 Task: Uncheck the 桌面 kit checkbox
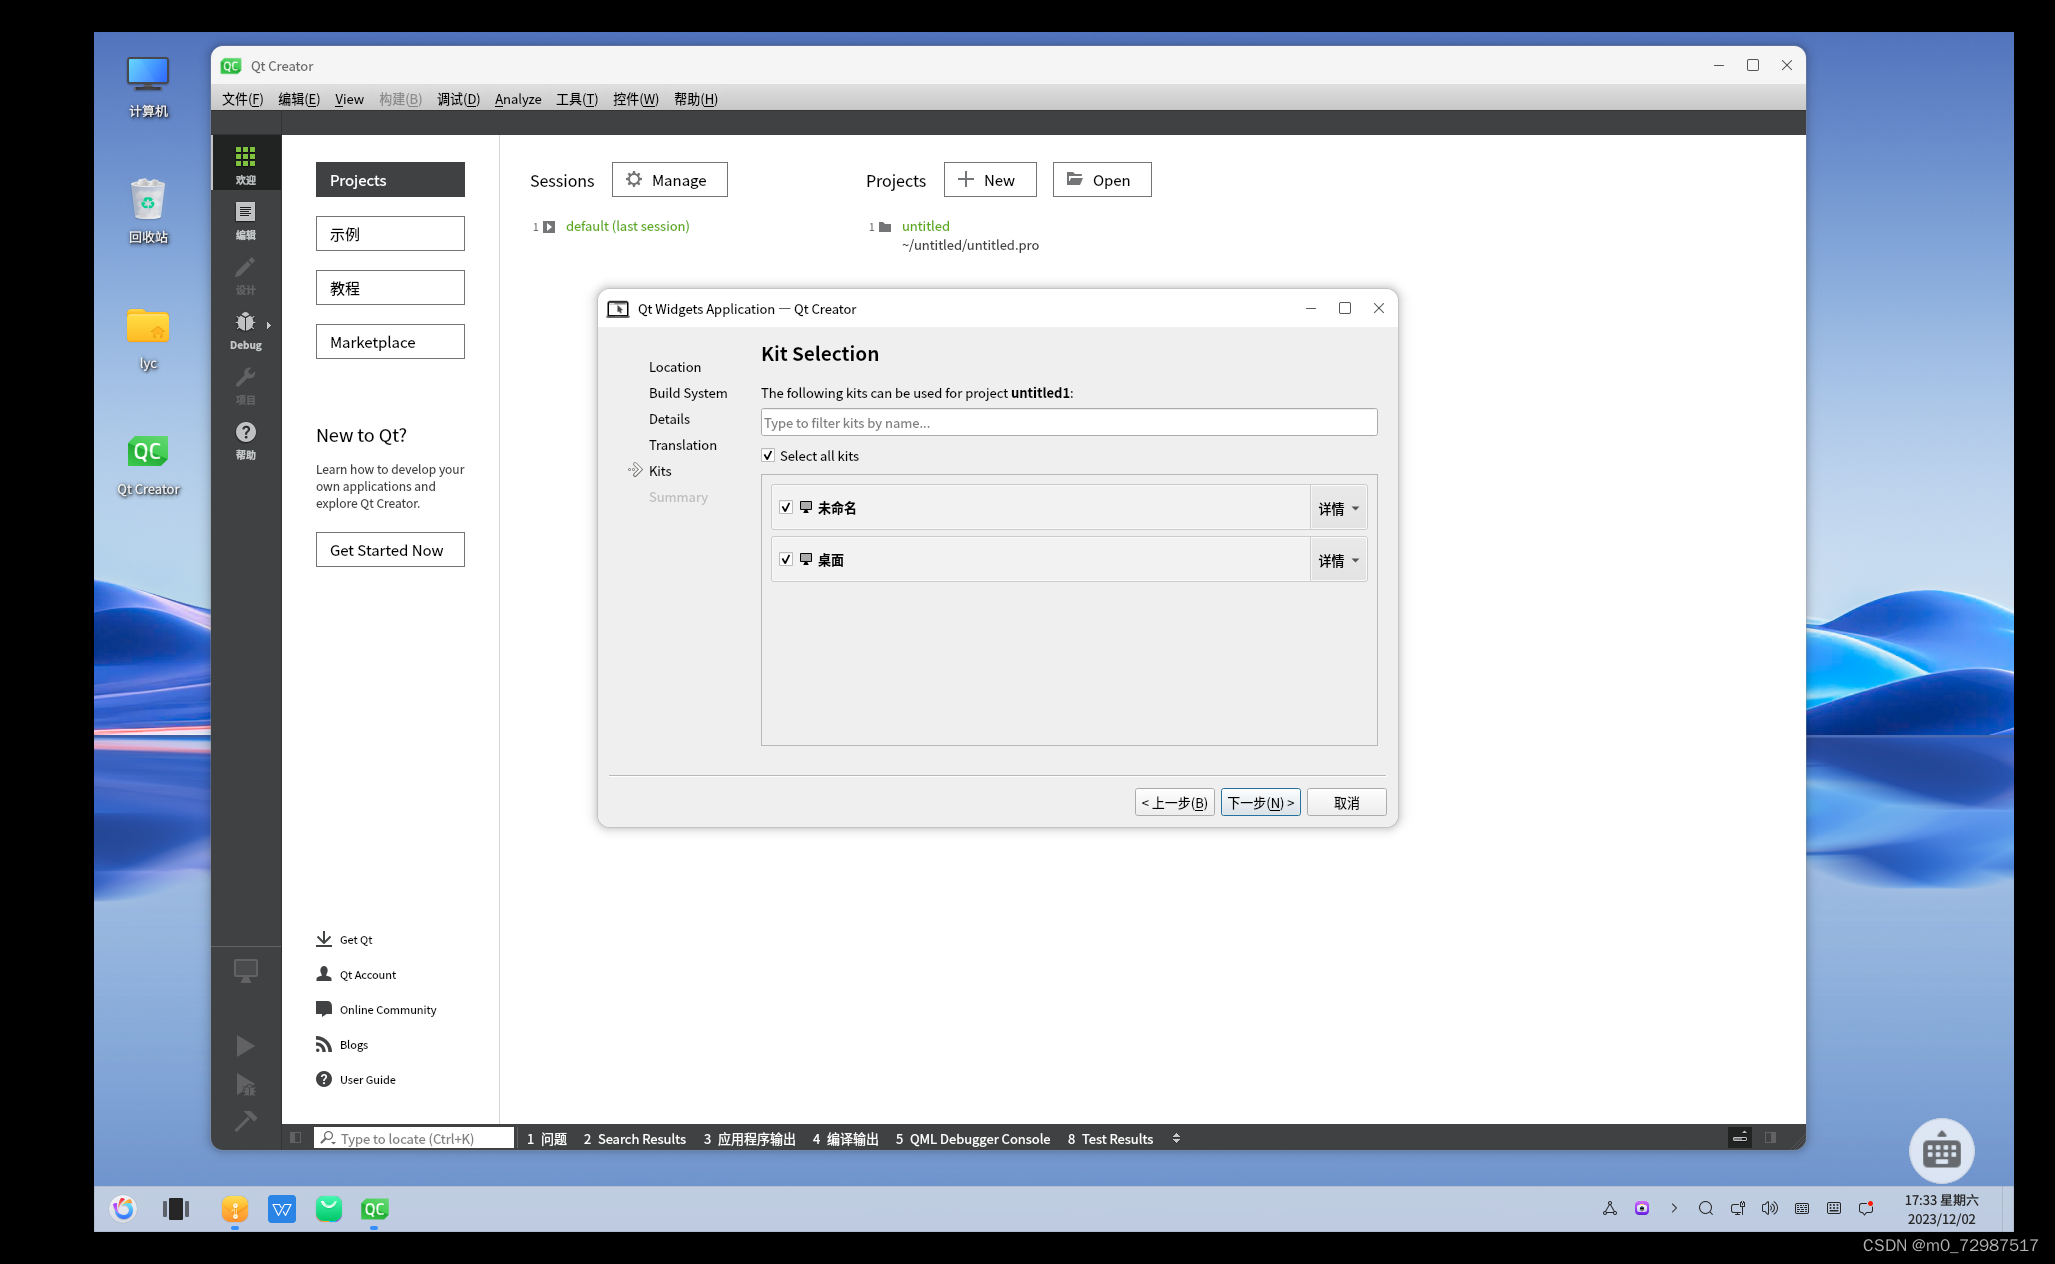tap(786, 560)
